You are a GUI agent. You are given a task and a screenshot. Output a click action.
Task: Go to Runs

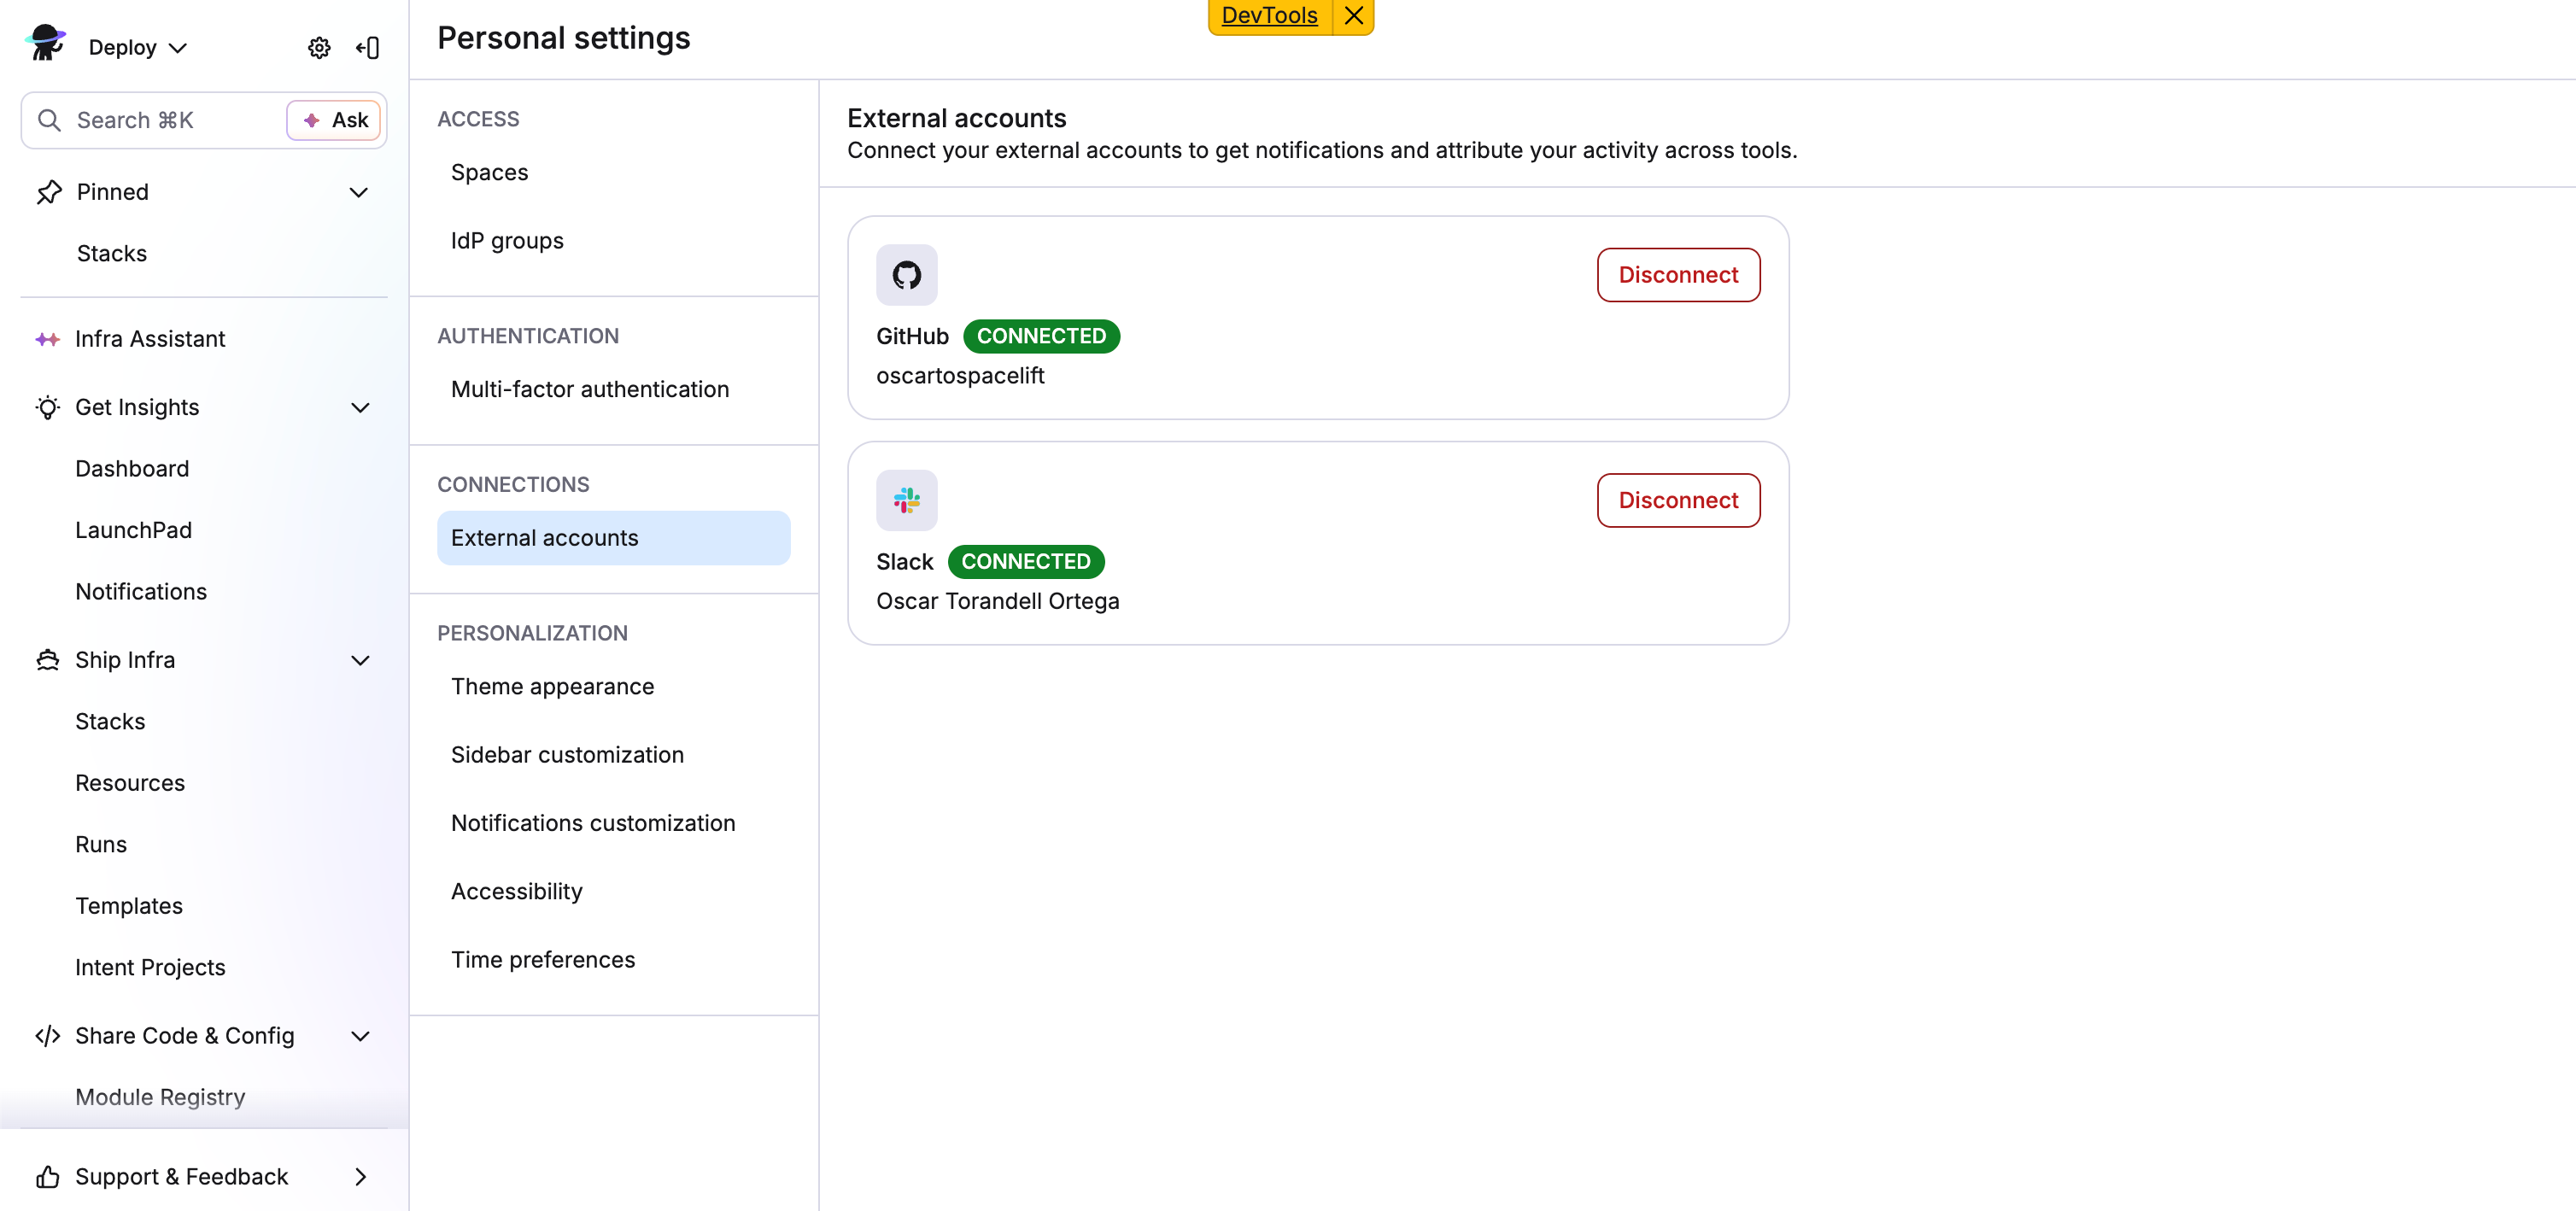(101, 845)
